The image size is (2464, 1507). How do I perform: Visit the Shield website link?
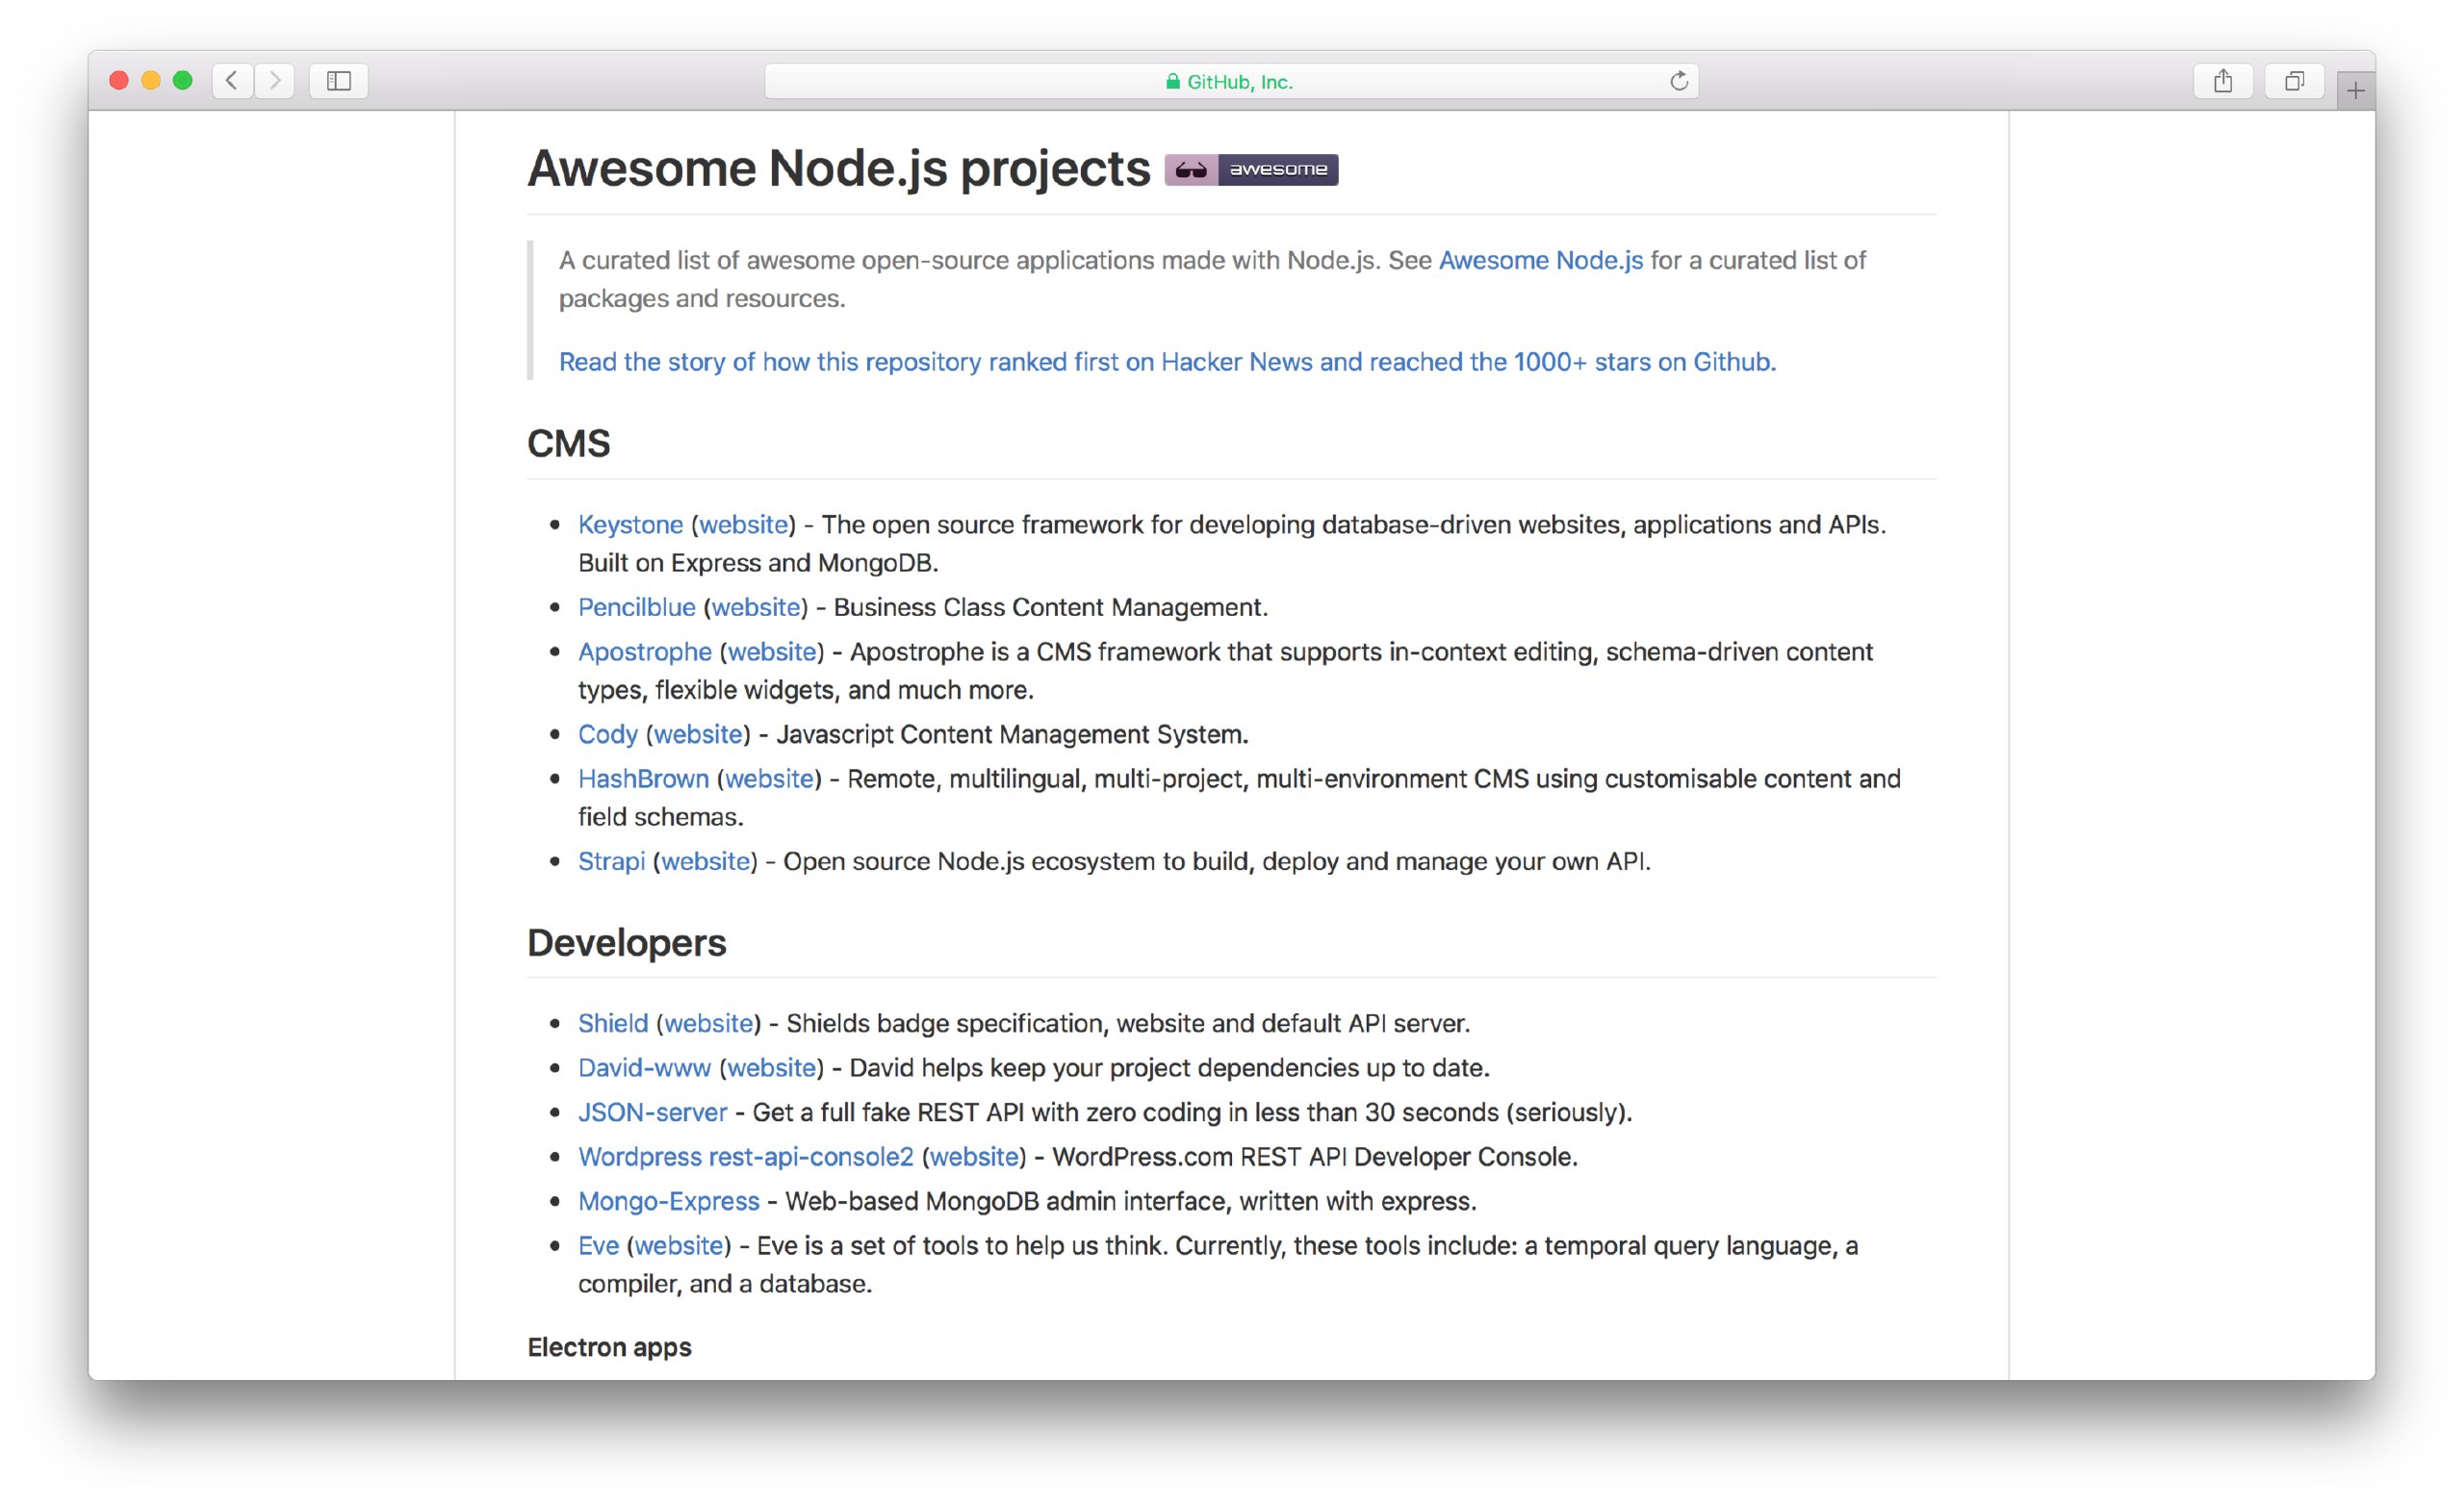click(708, 1024)
